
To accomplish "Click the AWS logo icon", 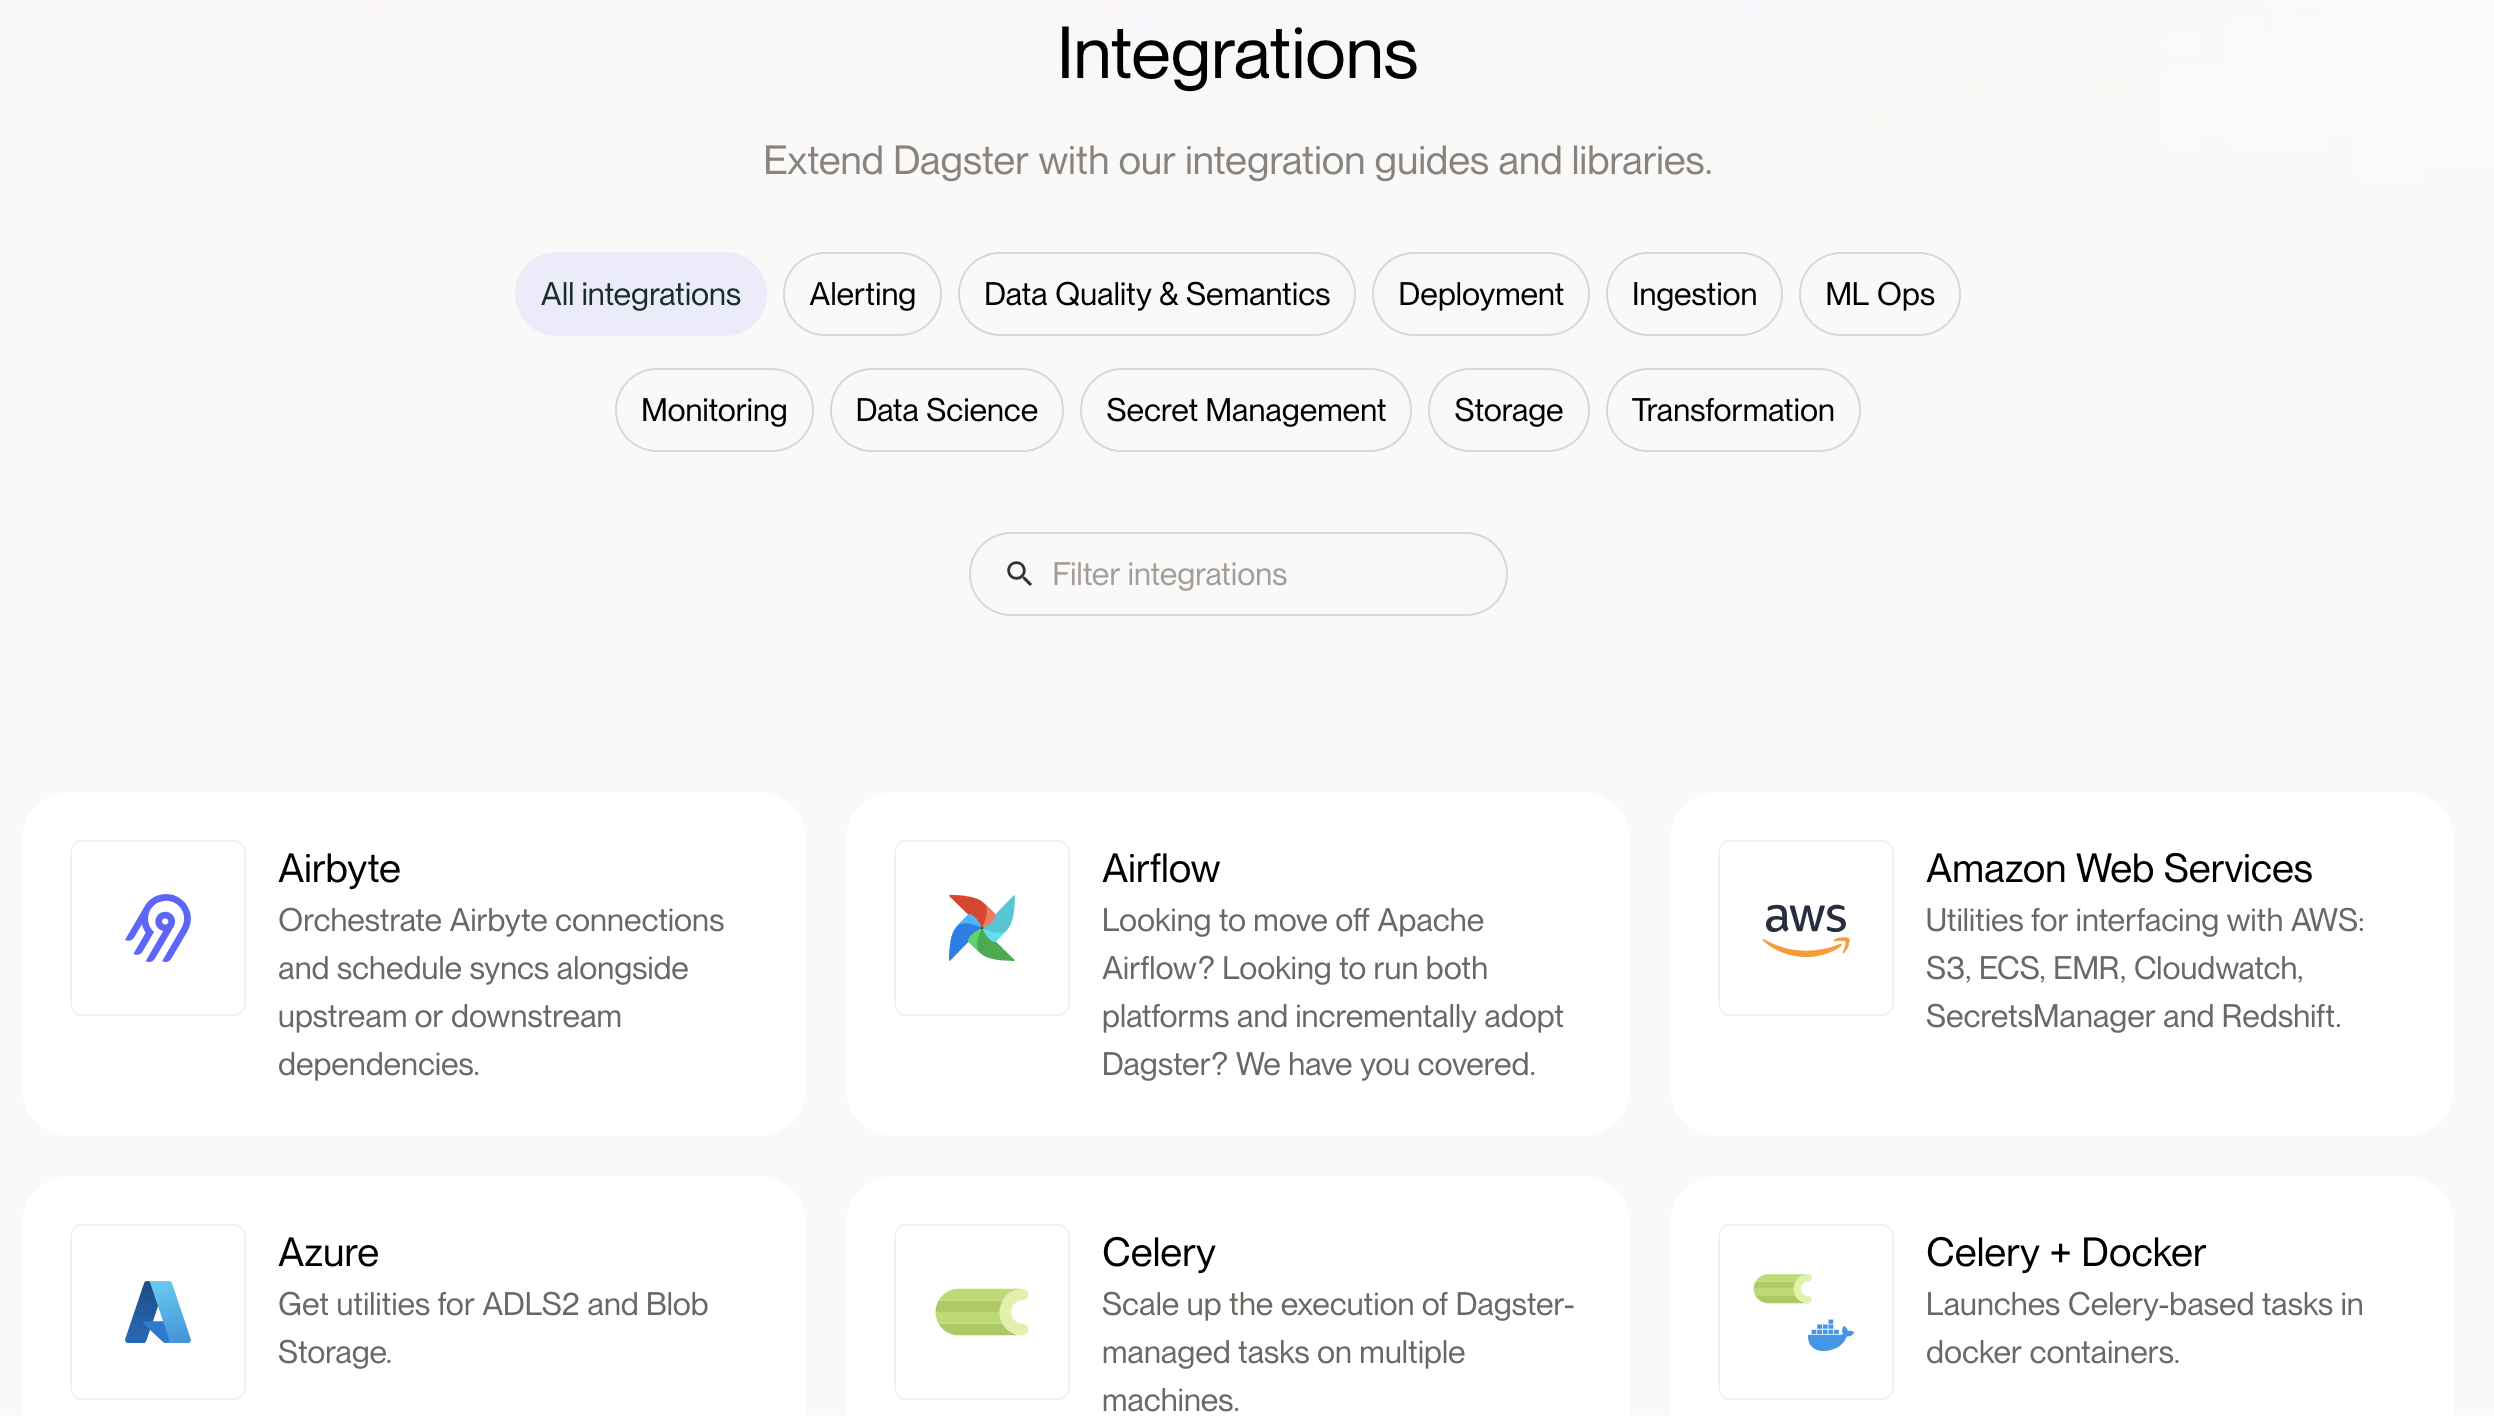I will tap(1806, 928).
